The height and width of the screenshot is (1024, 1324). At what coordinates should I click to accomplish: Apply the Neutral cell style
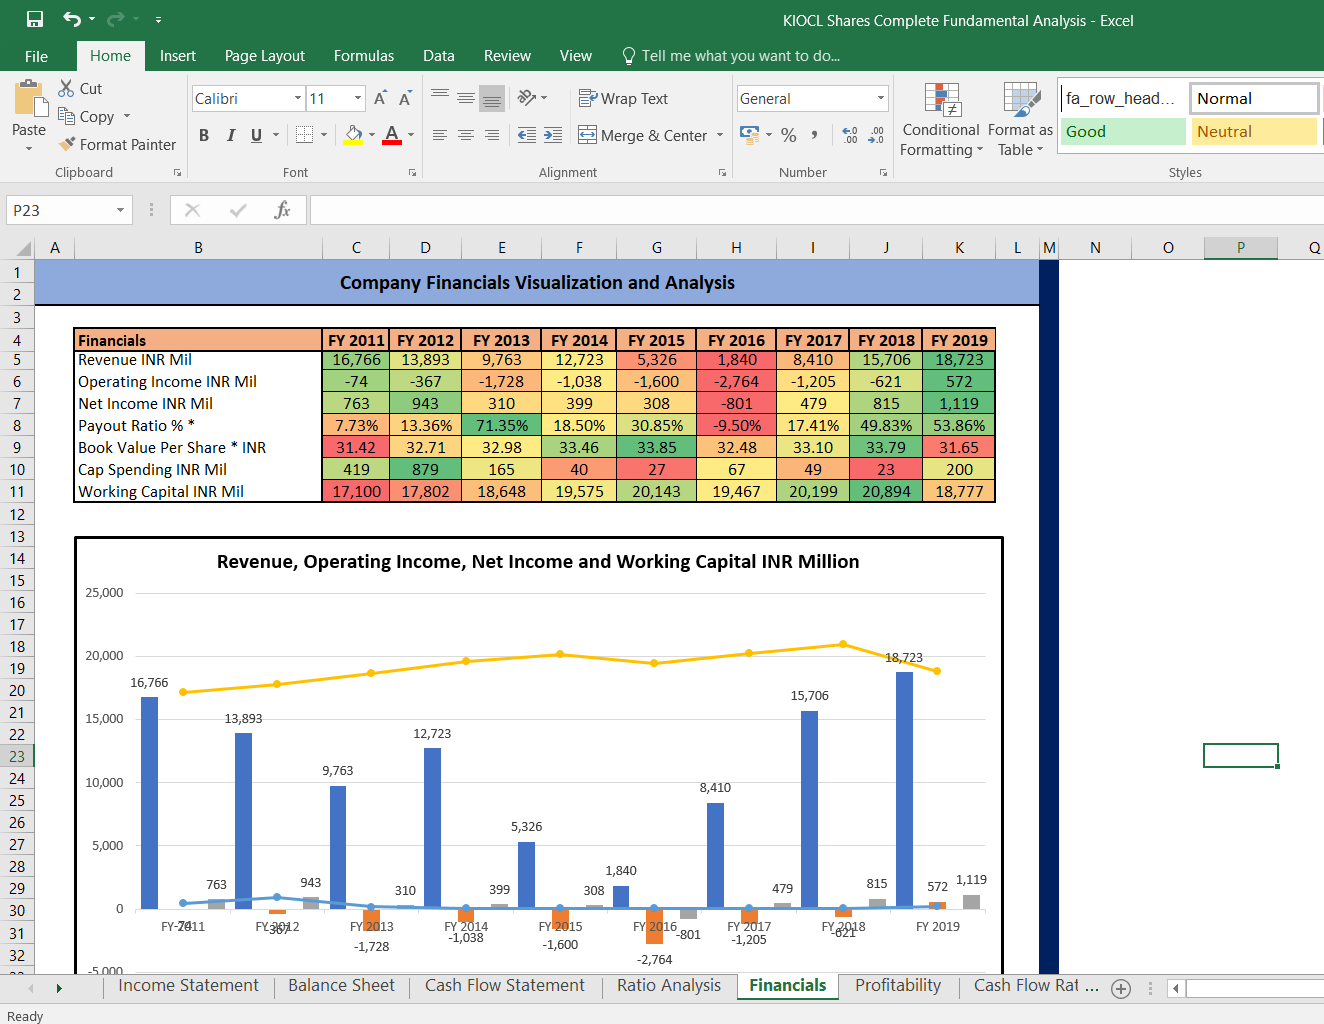1254,131
